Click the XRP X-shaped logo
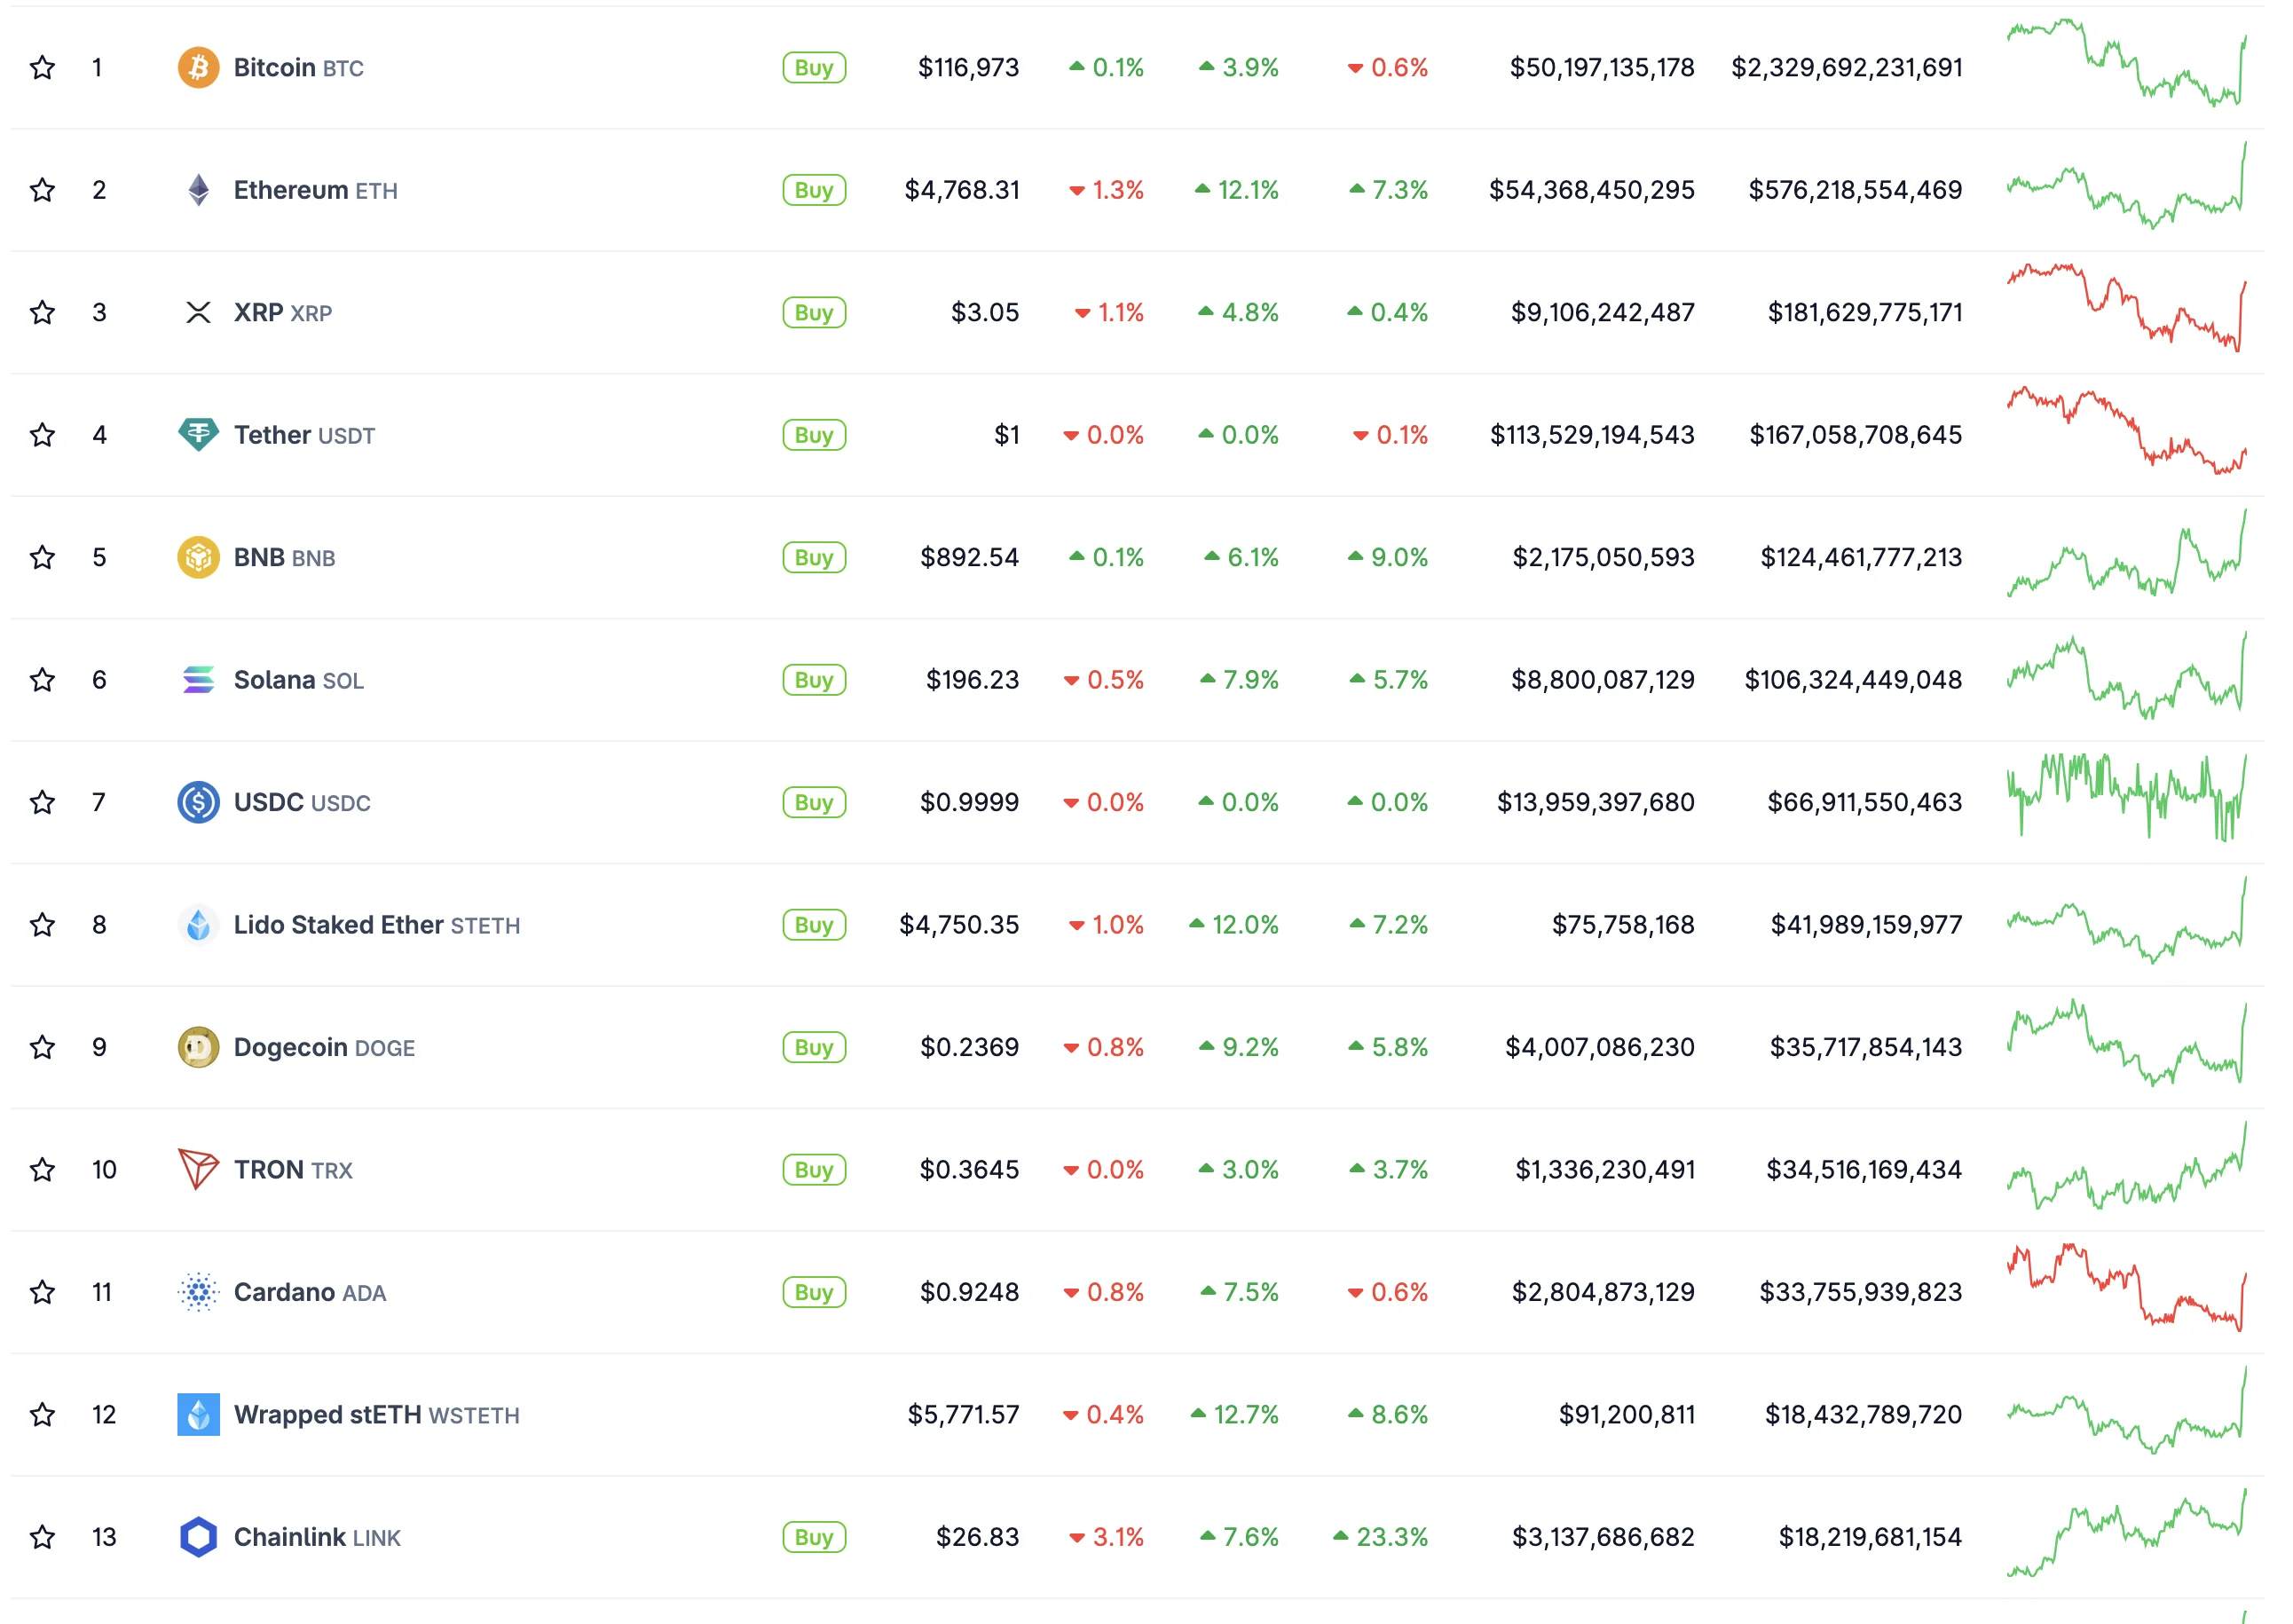Viewport: 2293px width, 1624px height. 199,313
